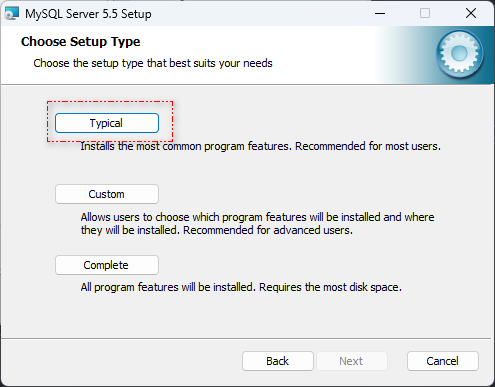Click the Typical option's description text
495x387 pixels.
pos(260,146)
